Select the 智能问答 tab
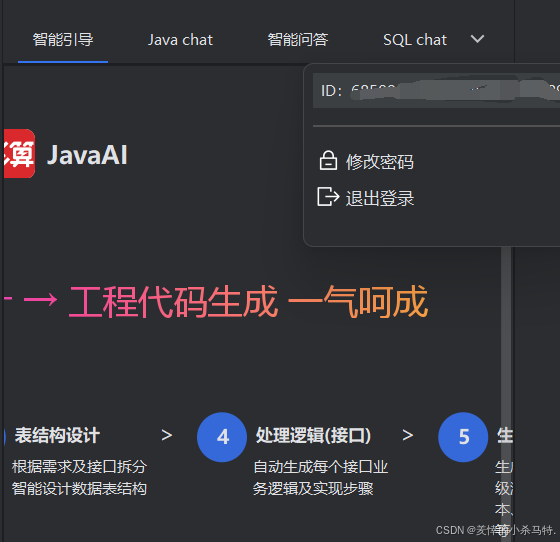 click(298, 40)
